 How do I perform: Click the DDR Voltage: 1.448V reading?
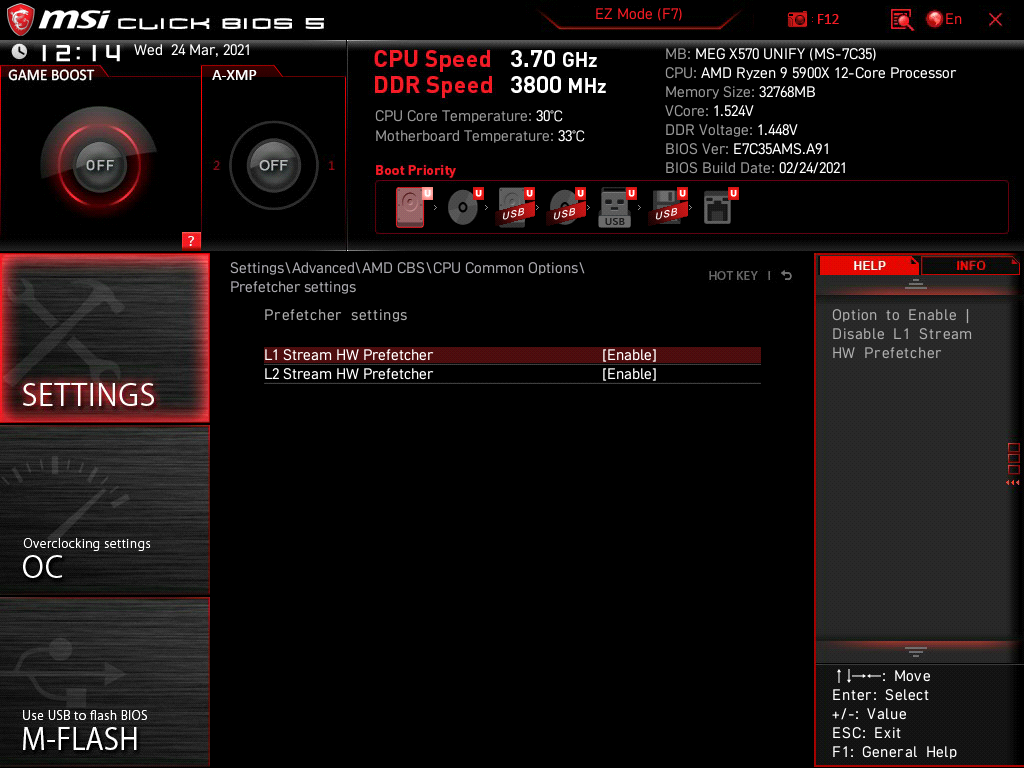[x=731, y=130]
